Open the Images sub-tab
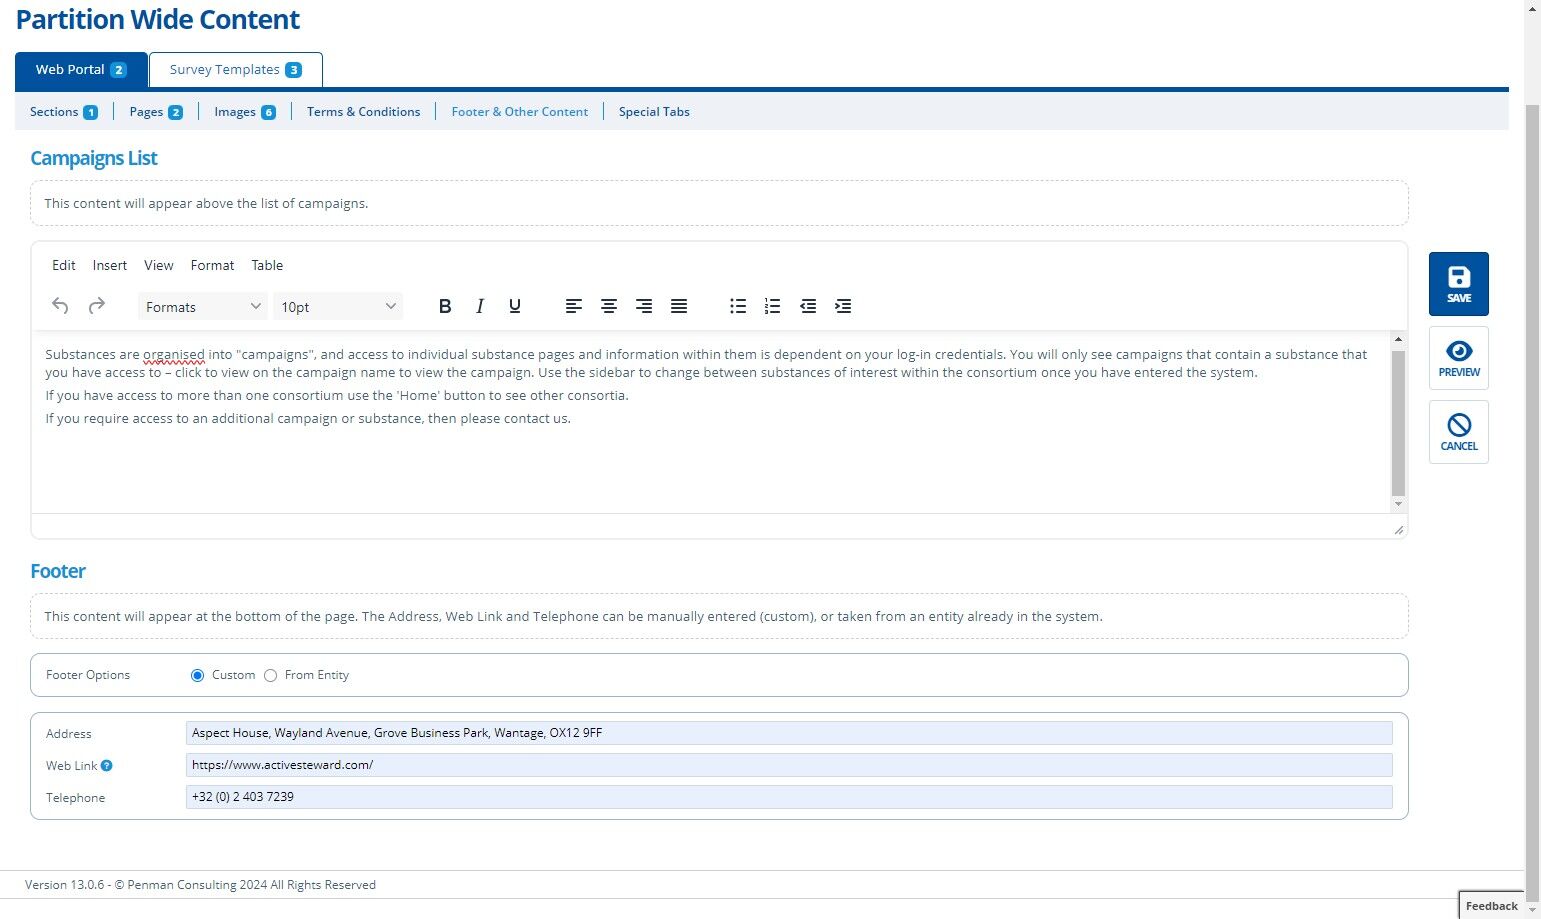 pos(245,112)
